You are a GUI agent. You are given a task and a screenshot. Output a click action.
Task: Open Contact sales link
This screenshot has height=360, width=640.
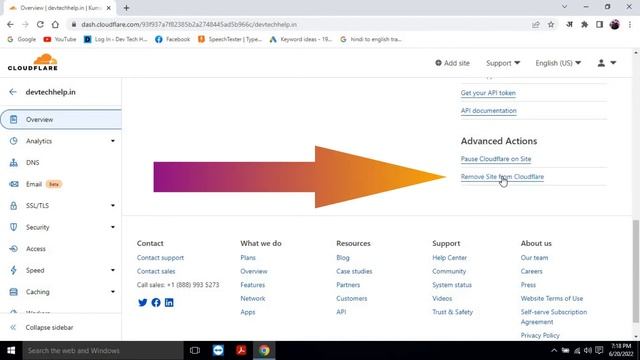pos(156,271)
